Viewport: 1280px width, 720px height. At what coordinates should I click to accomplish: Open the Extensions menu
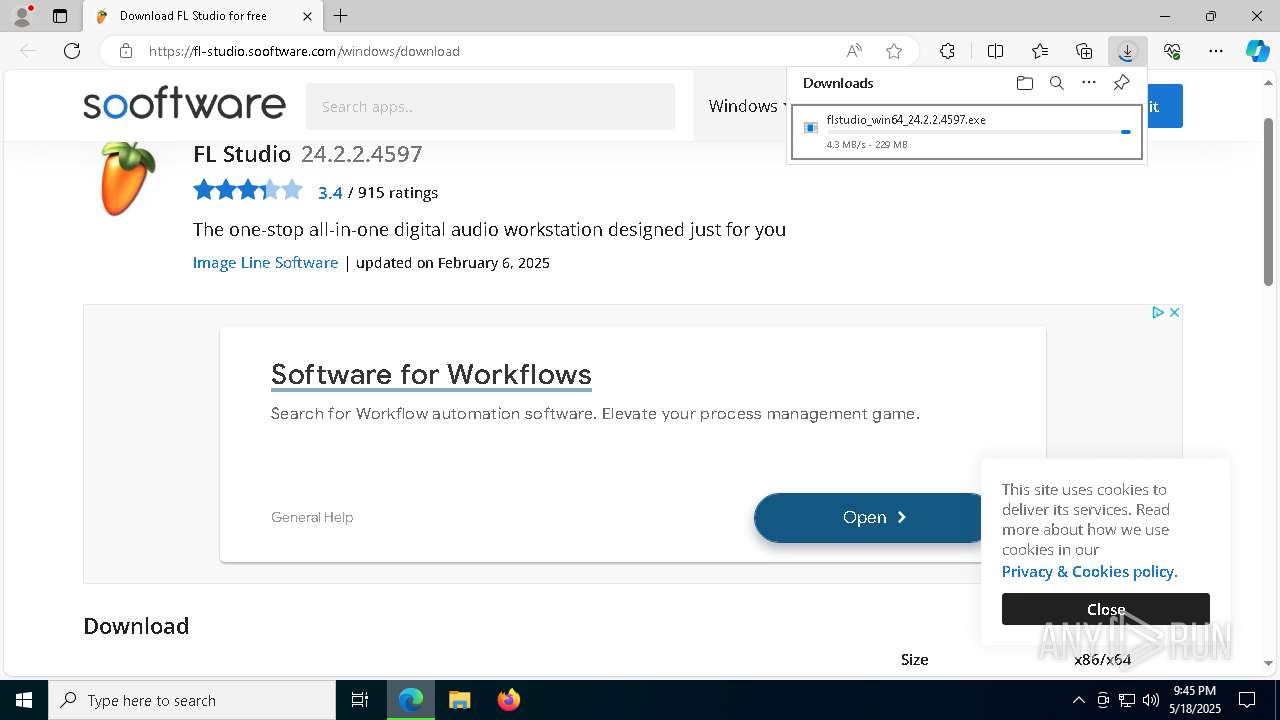tap(947, 51)
